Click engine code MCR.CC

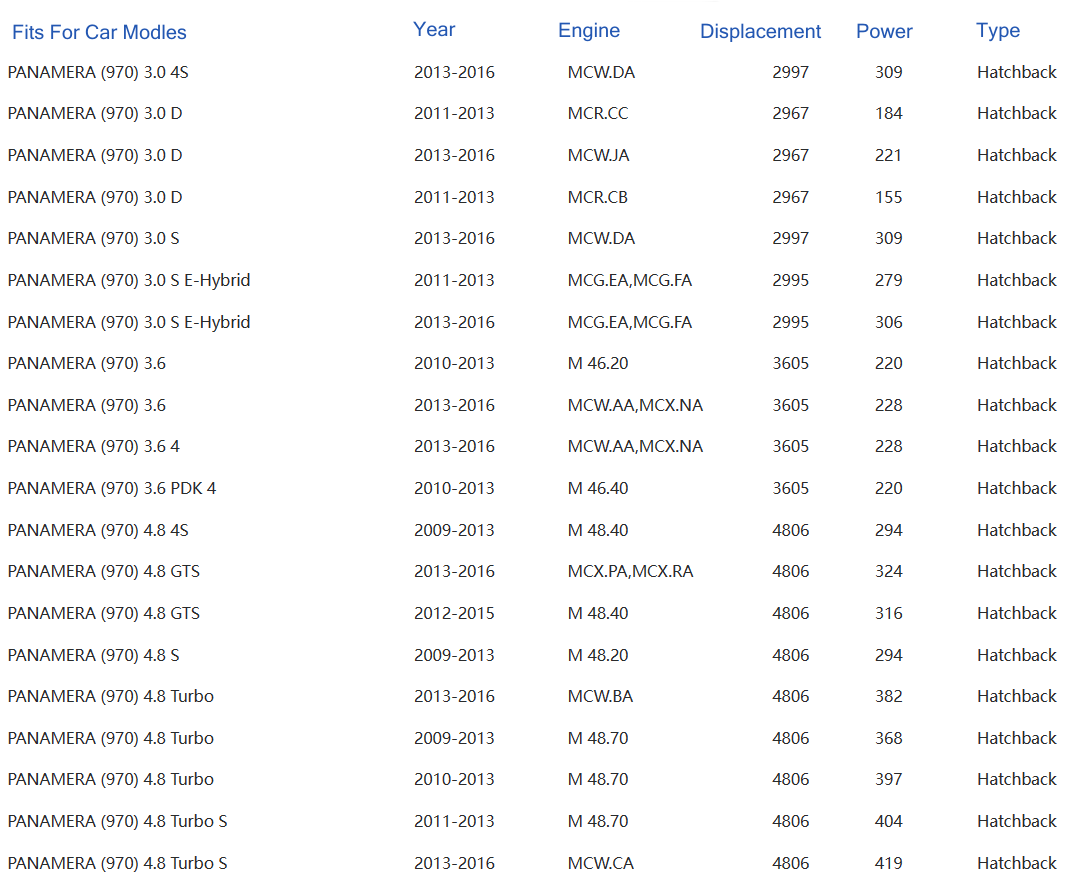click(x=598, y=114)
